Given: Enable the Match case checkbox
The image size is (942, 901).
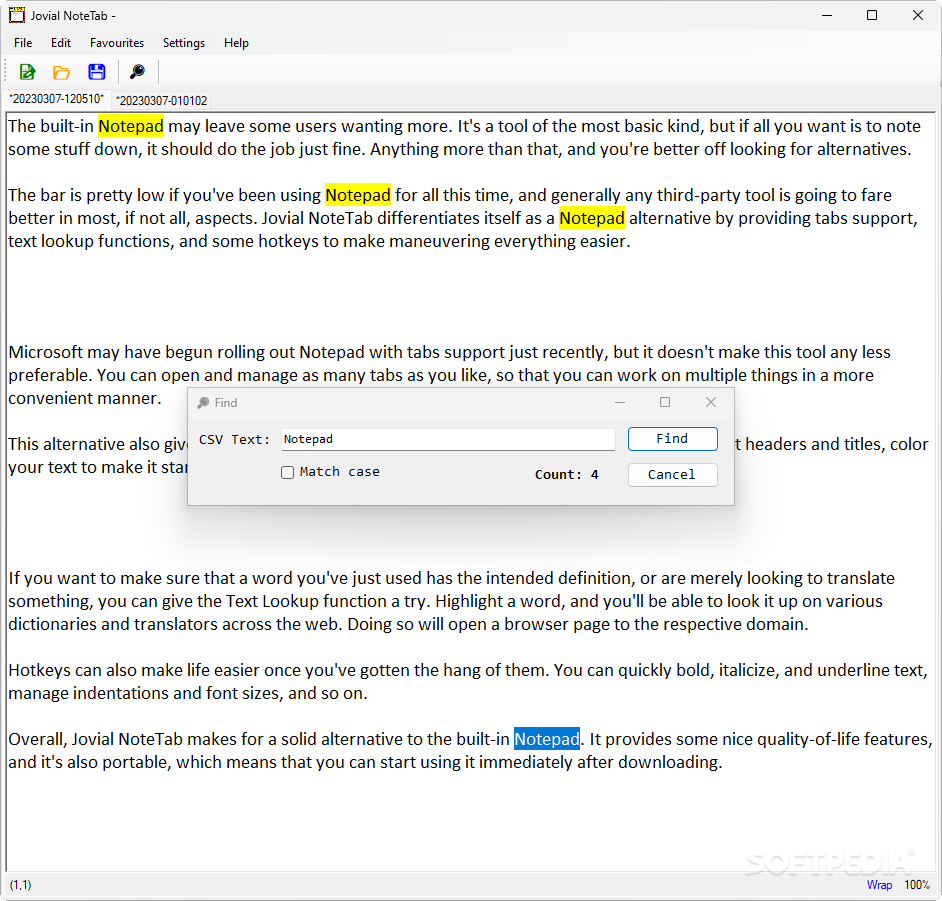Looking at the screenshot, I should coord(288,473).
